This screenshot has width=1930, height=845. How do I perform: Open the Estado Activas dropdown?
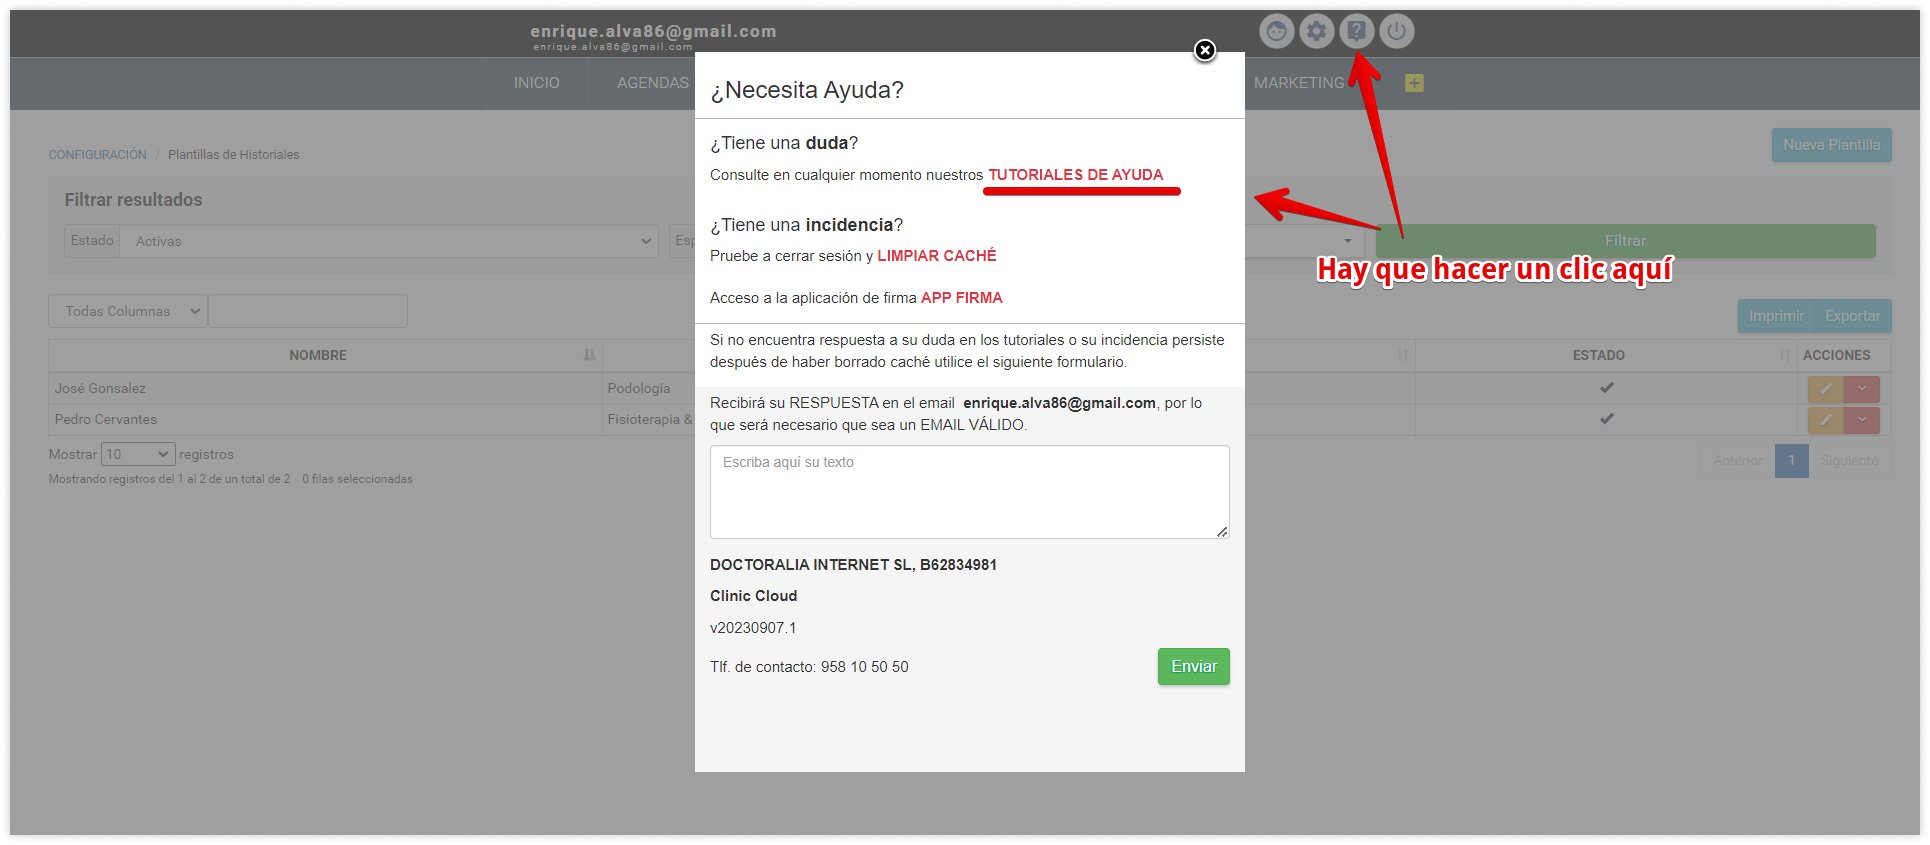pos(388,241)
